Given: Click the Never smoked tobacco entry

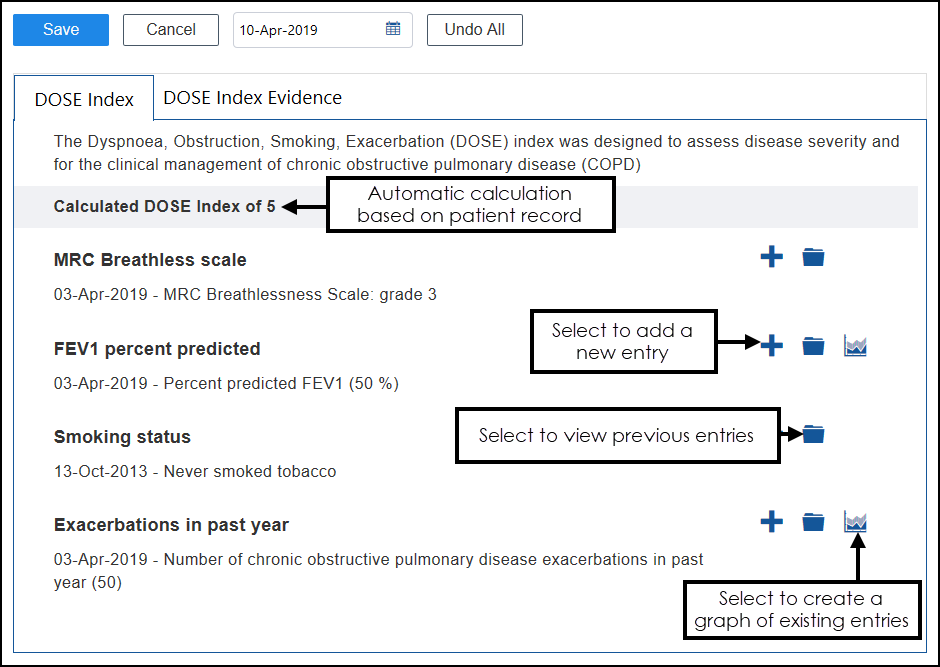Looking at the screenshot, I should click(195, 471).
